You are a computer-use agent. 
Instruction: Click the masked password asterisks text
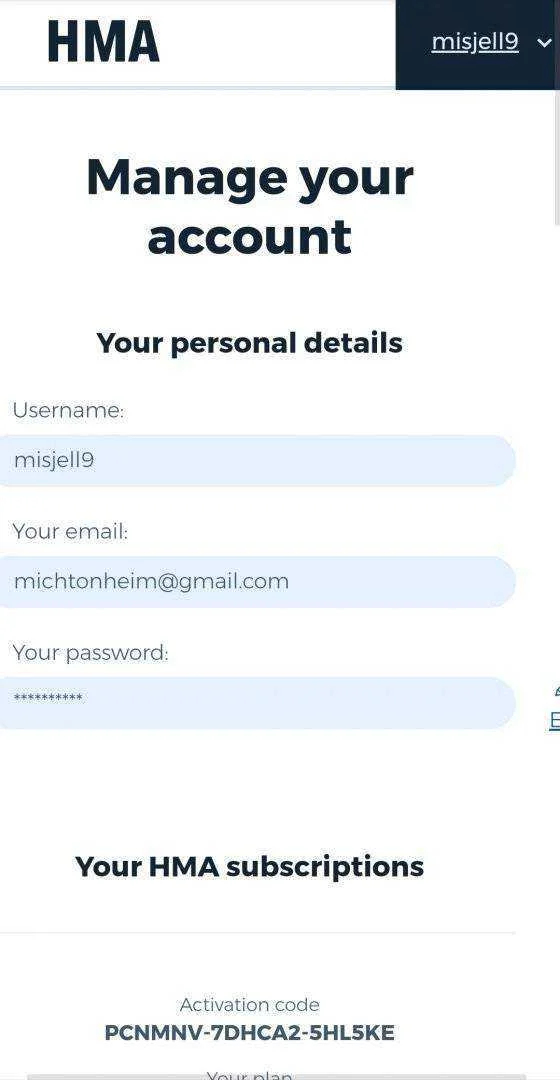click(x=48, y=698)
